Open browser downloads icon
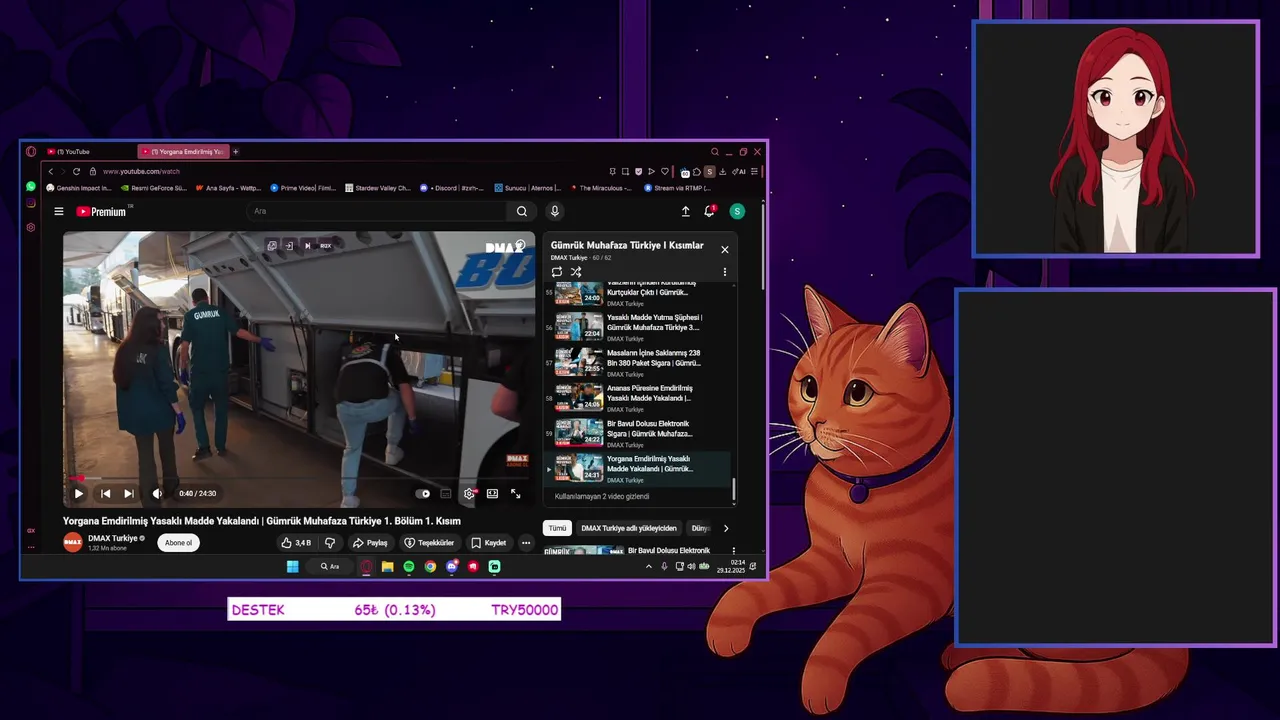Image resolution: width=1280 pixels, height=720 pixels. pos(722,171)
